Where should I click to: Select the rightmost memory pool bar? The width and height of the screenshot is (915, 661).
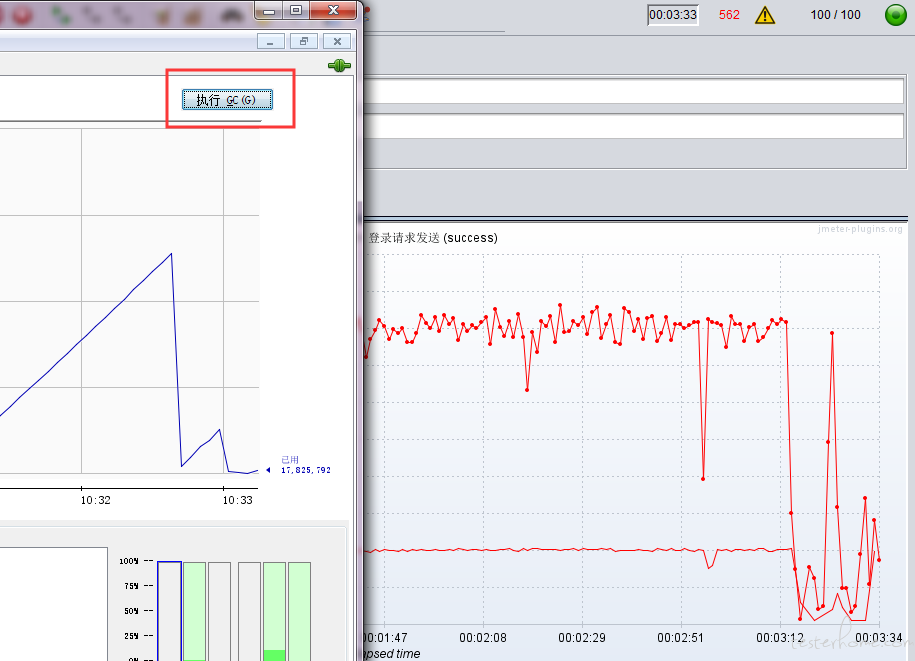point(299,610)
